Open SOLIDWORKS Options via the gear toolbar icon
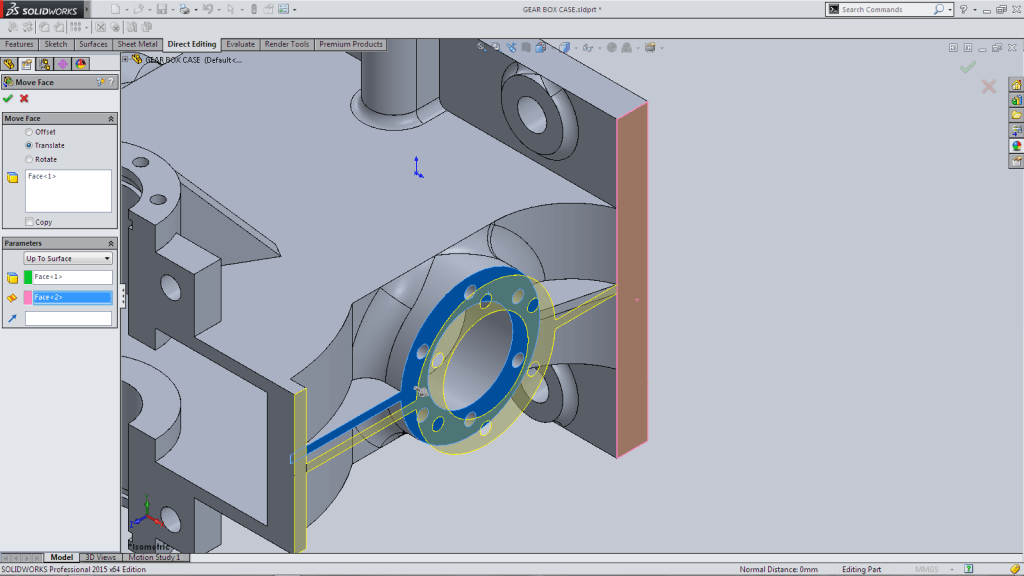Viewport: 1024px width, 576px height. 283,8
